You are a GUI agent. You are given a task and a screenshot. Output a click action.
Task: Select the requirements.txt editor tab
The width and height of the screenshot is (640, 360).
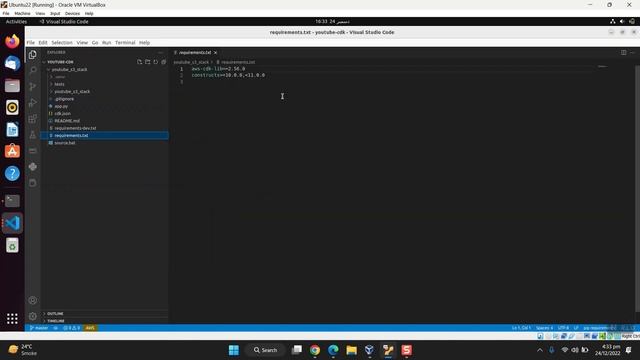(195, 53)
